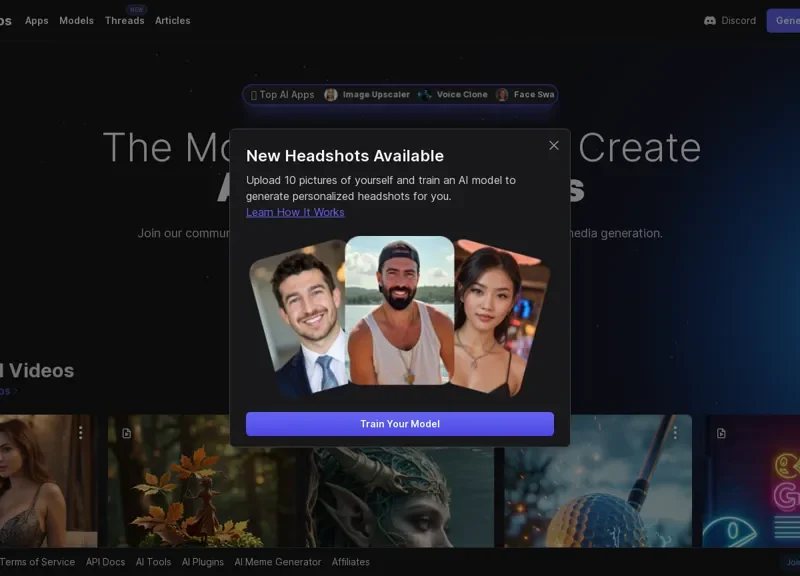Open the AI Meme Generator footer link
Image resolution: width=800 pixels, height=576 pixels.
pos(278,562)
